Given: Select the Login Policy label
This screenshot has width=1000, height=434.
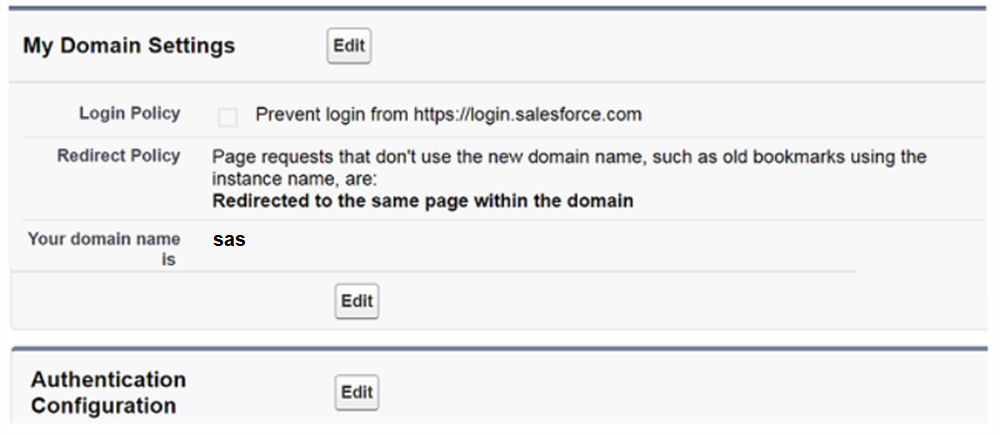Looking at the screenshot, I should (130, 113).
